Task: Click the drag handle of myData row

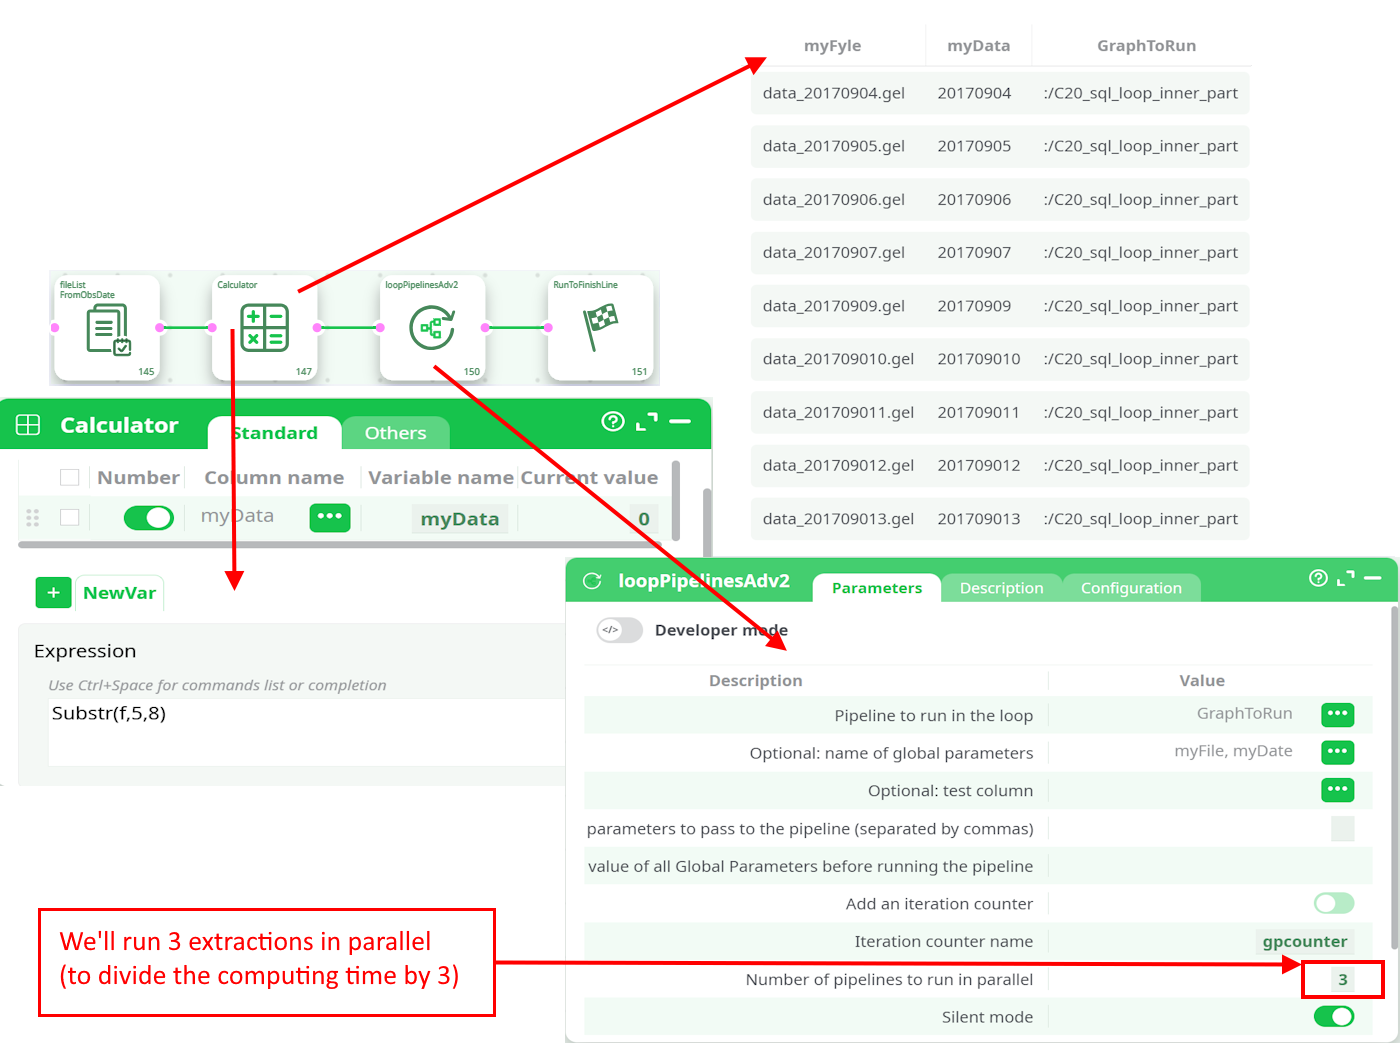Action: pos(32,518)
